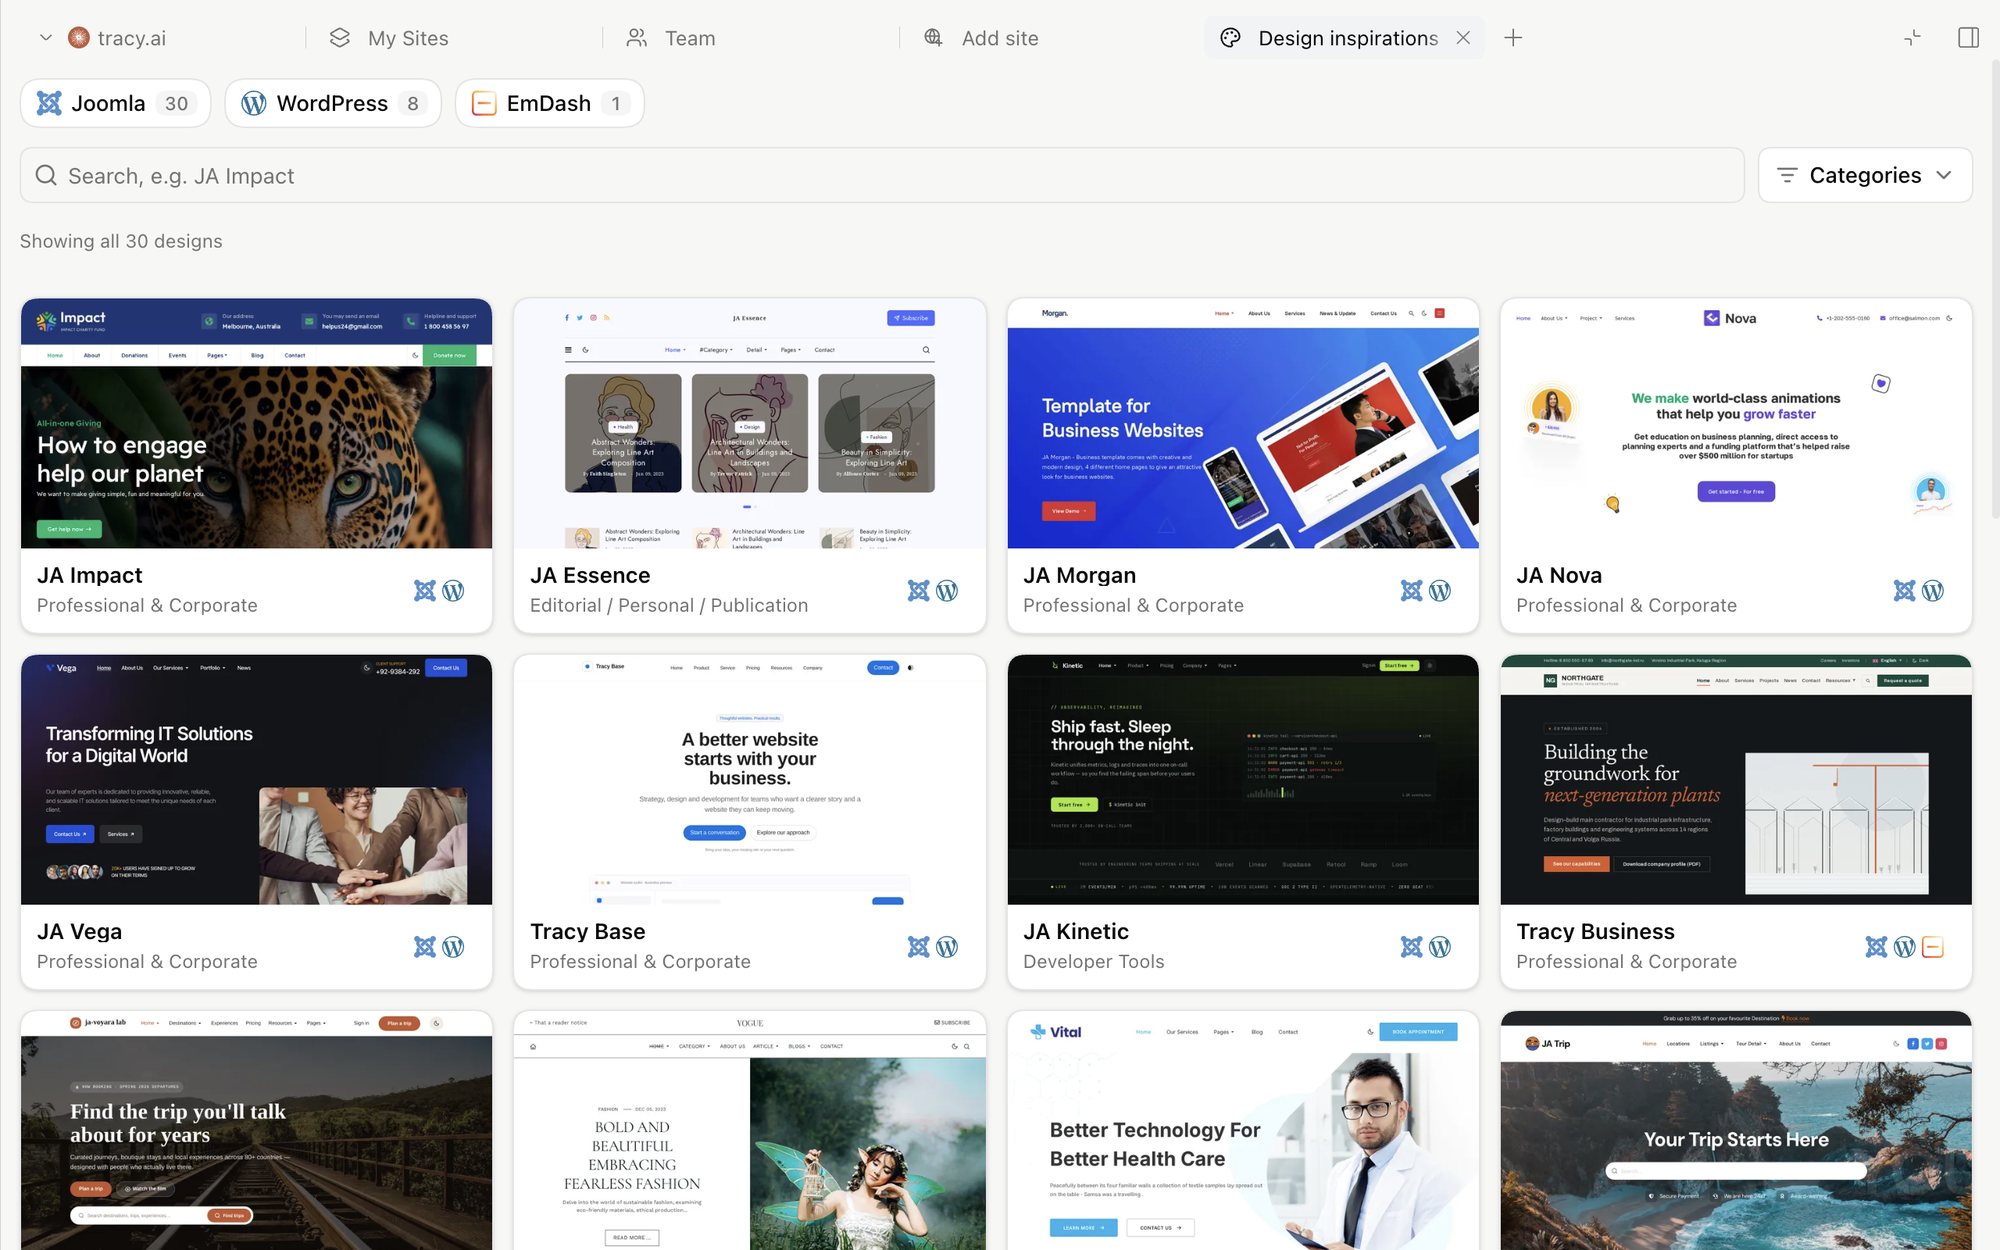
Task: Expand the Categories dropdown
Action: click(x=1865, y=176)
